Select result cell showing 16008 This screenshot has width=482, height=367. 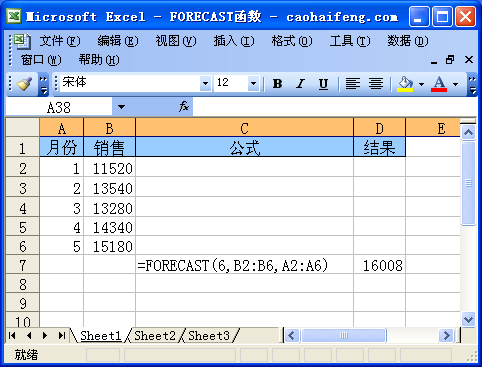coord(380,265)
